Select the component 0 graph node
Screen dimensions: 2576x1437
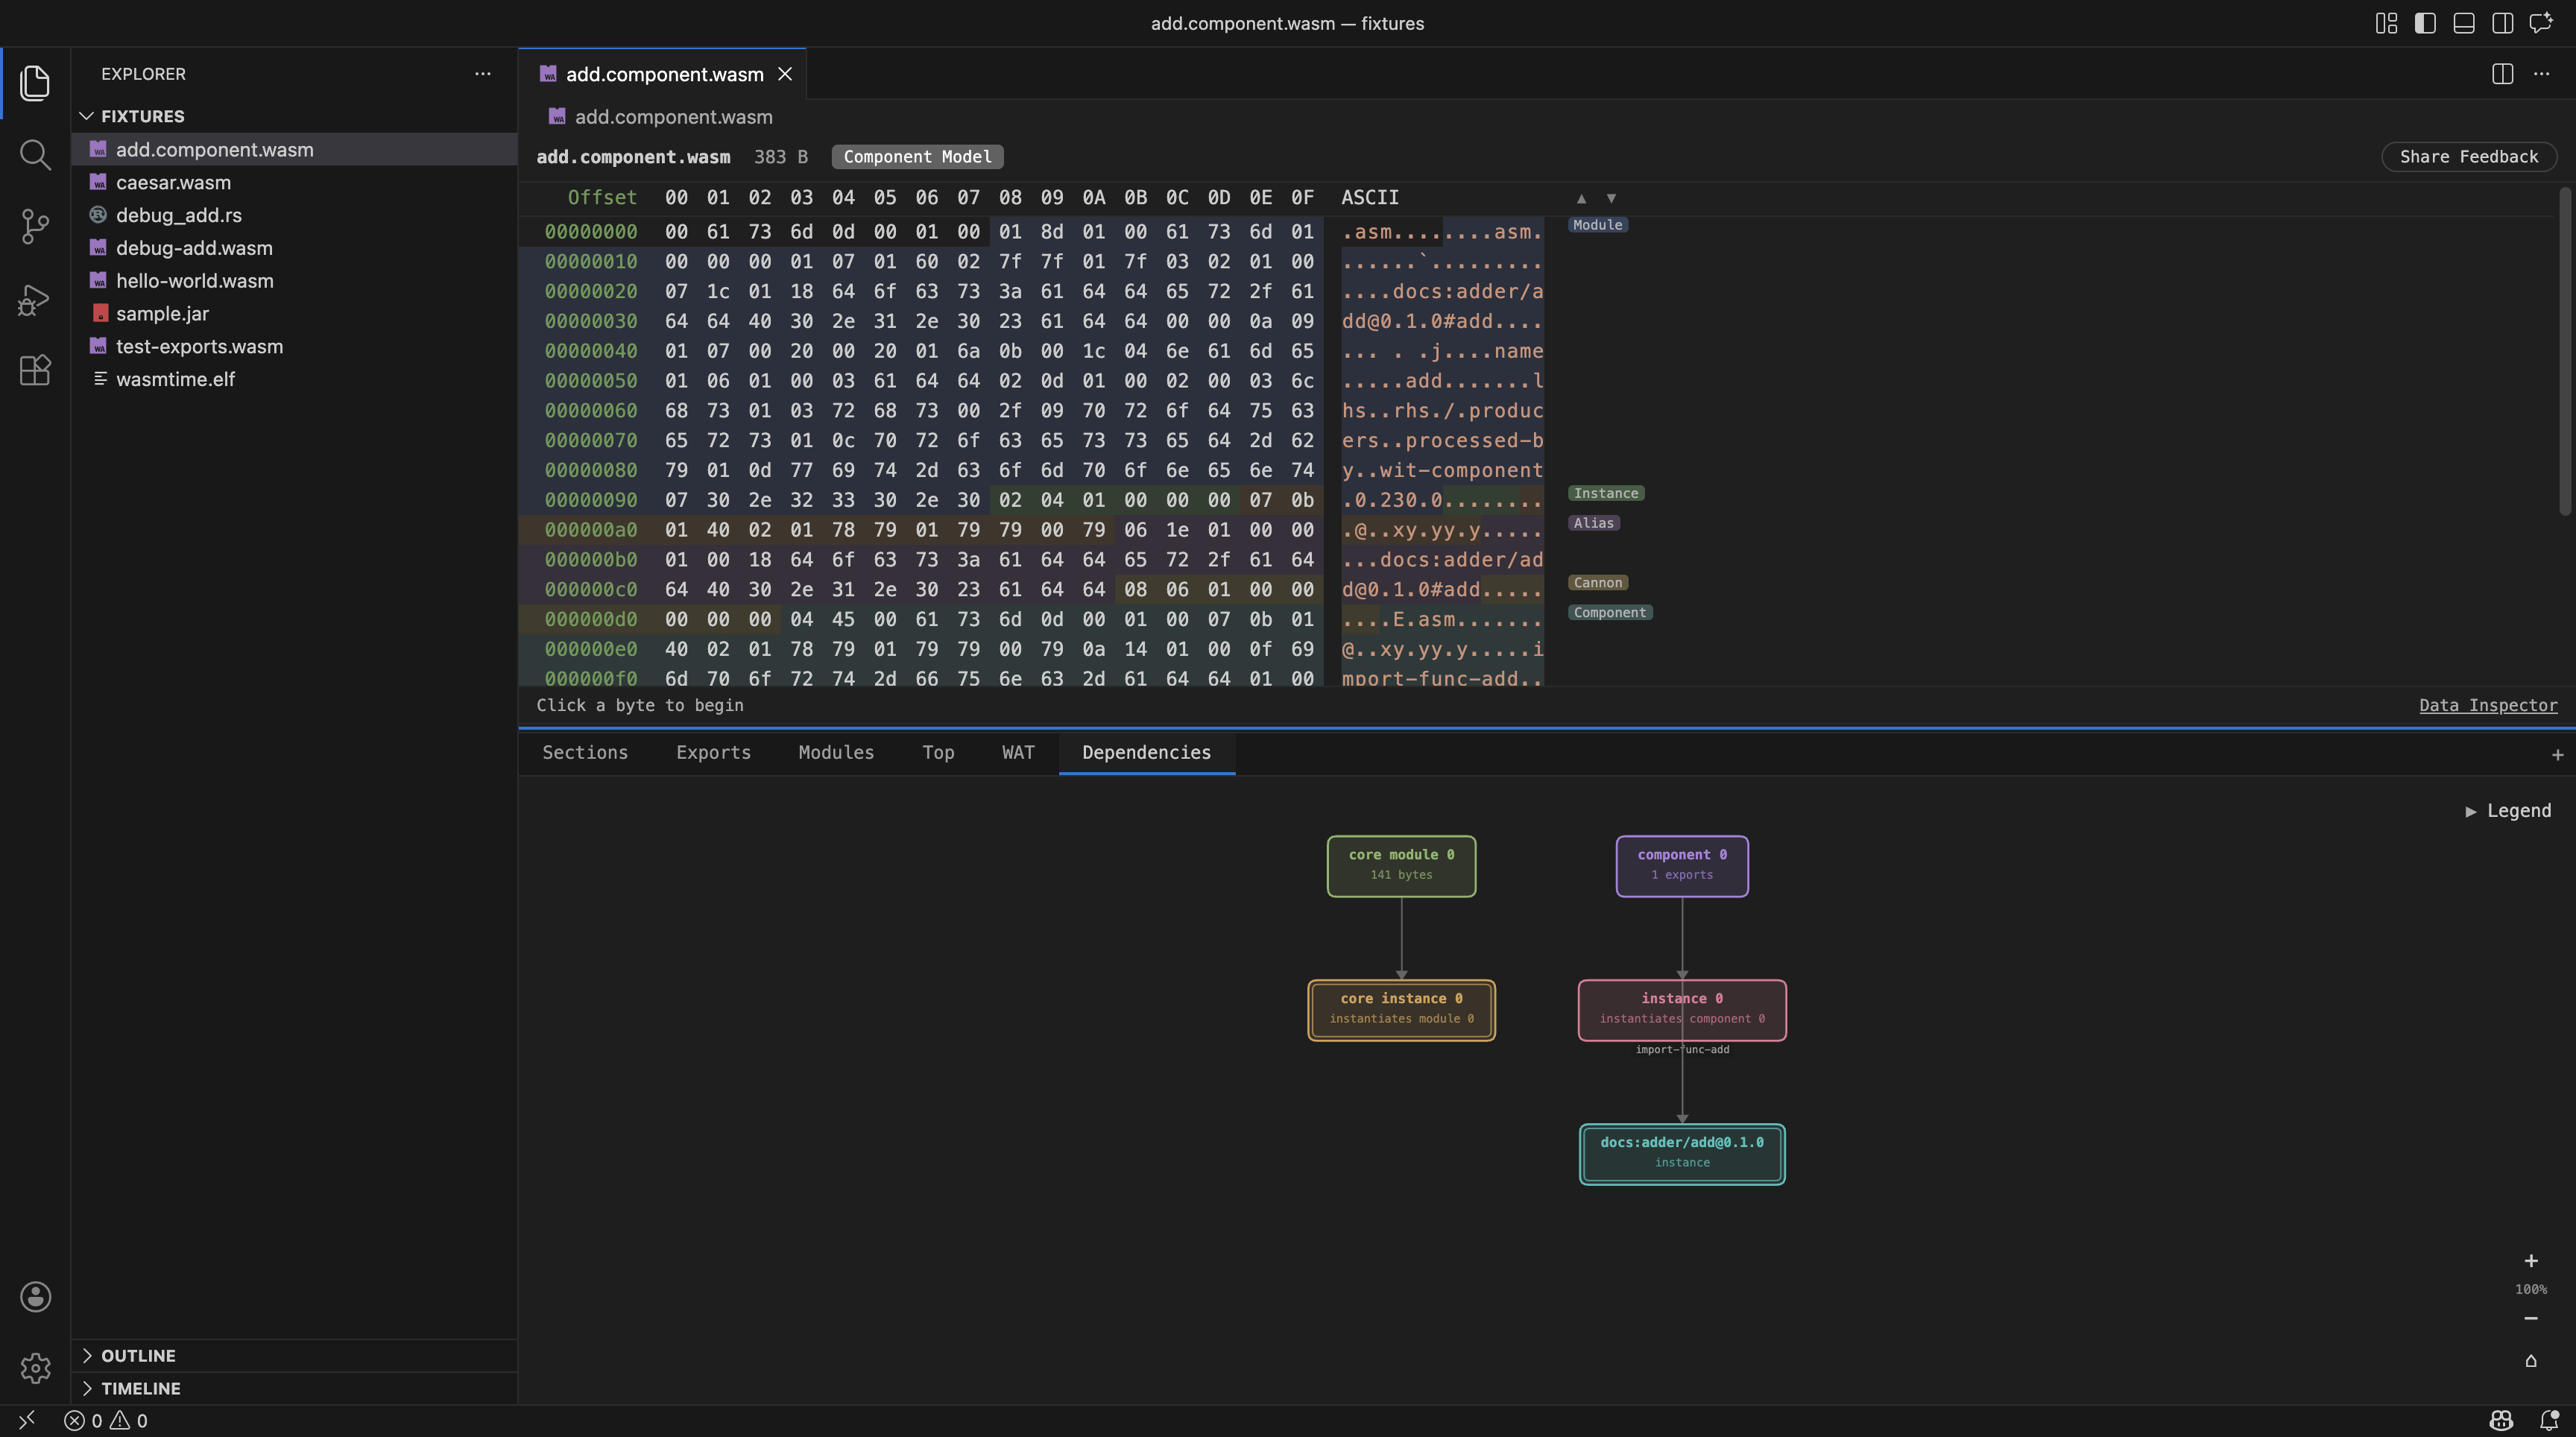[1682, 866]
